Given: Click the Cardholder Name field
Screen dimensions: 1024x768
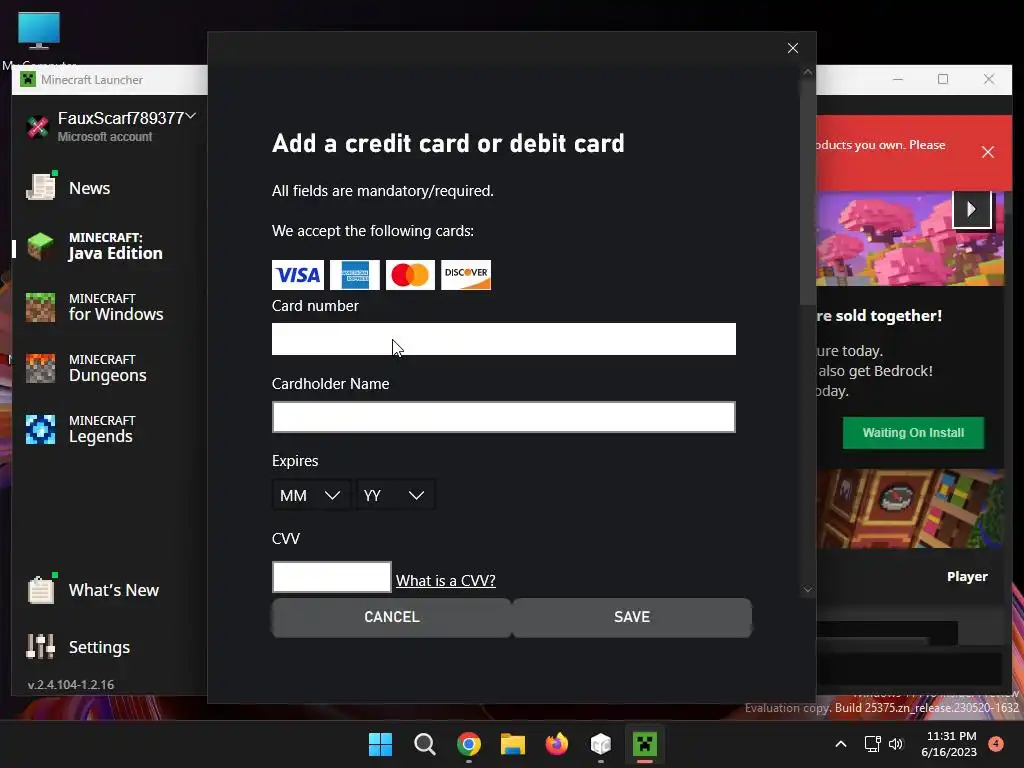Looking at the screenshot, I should coord(504,417).
